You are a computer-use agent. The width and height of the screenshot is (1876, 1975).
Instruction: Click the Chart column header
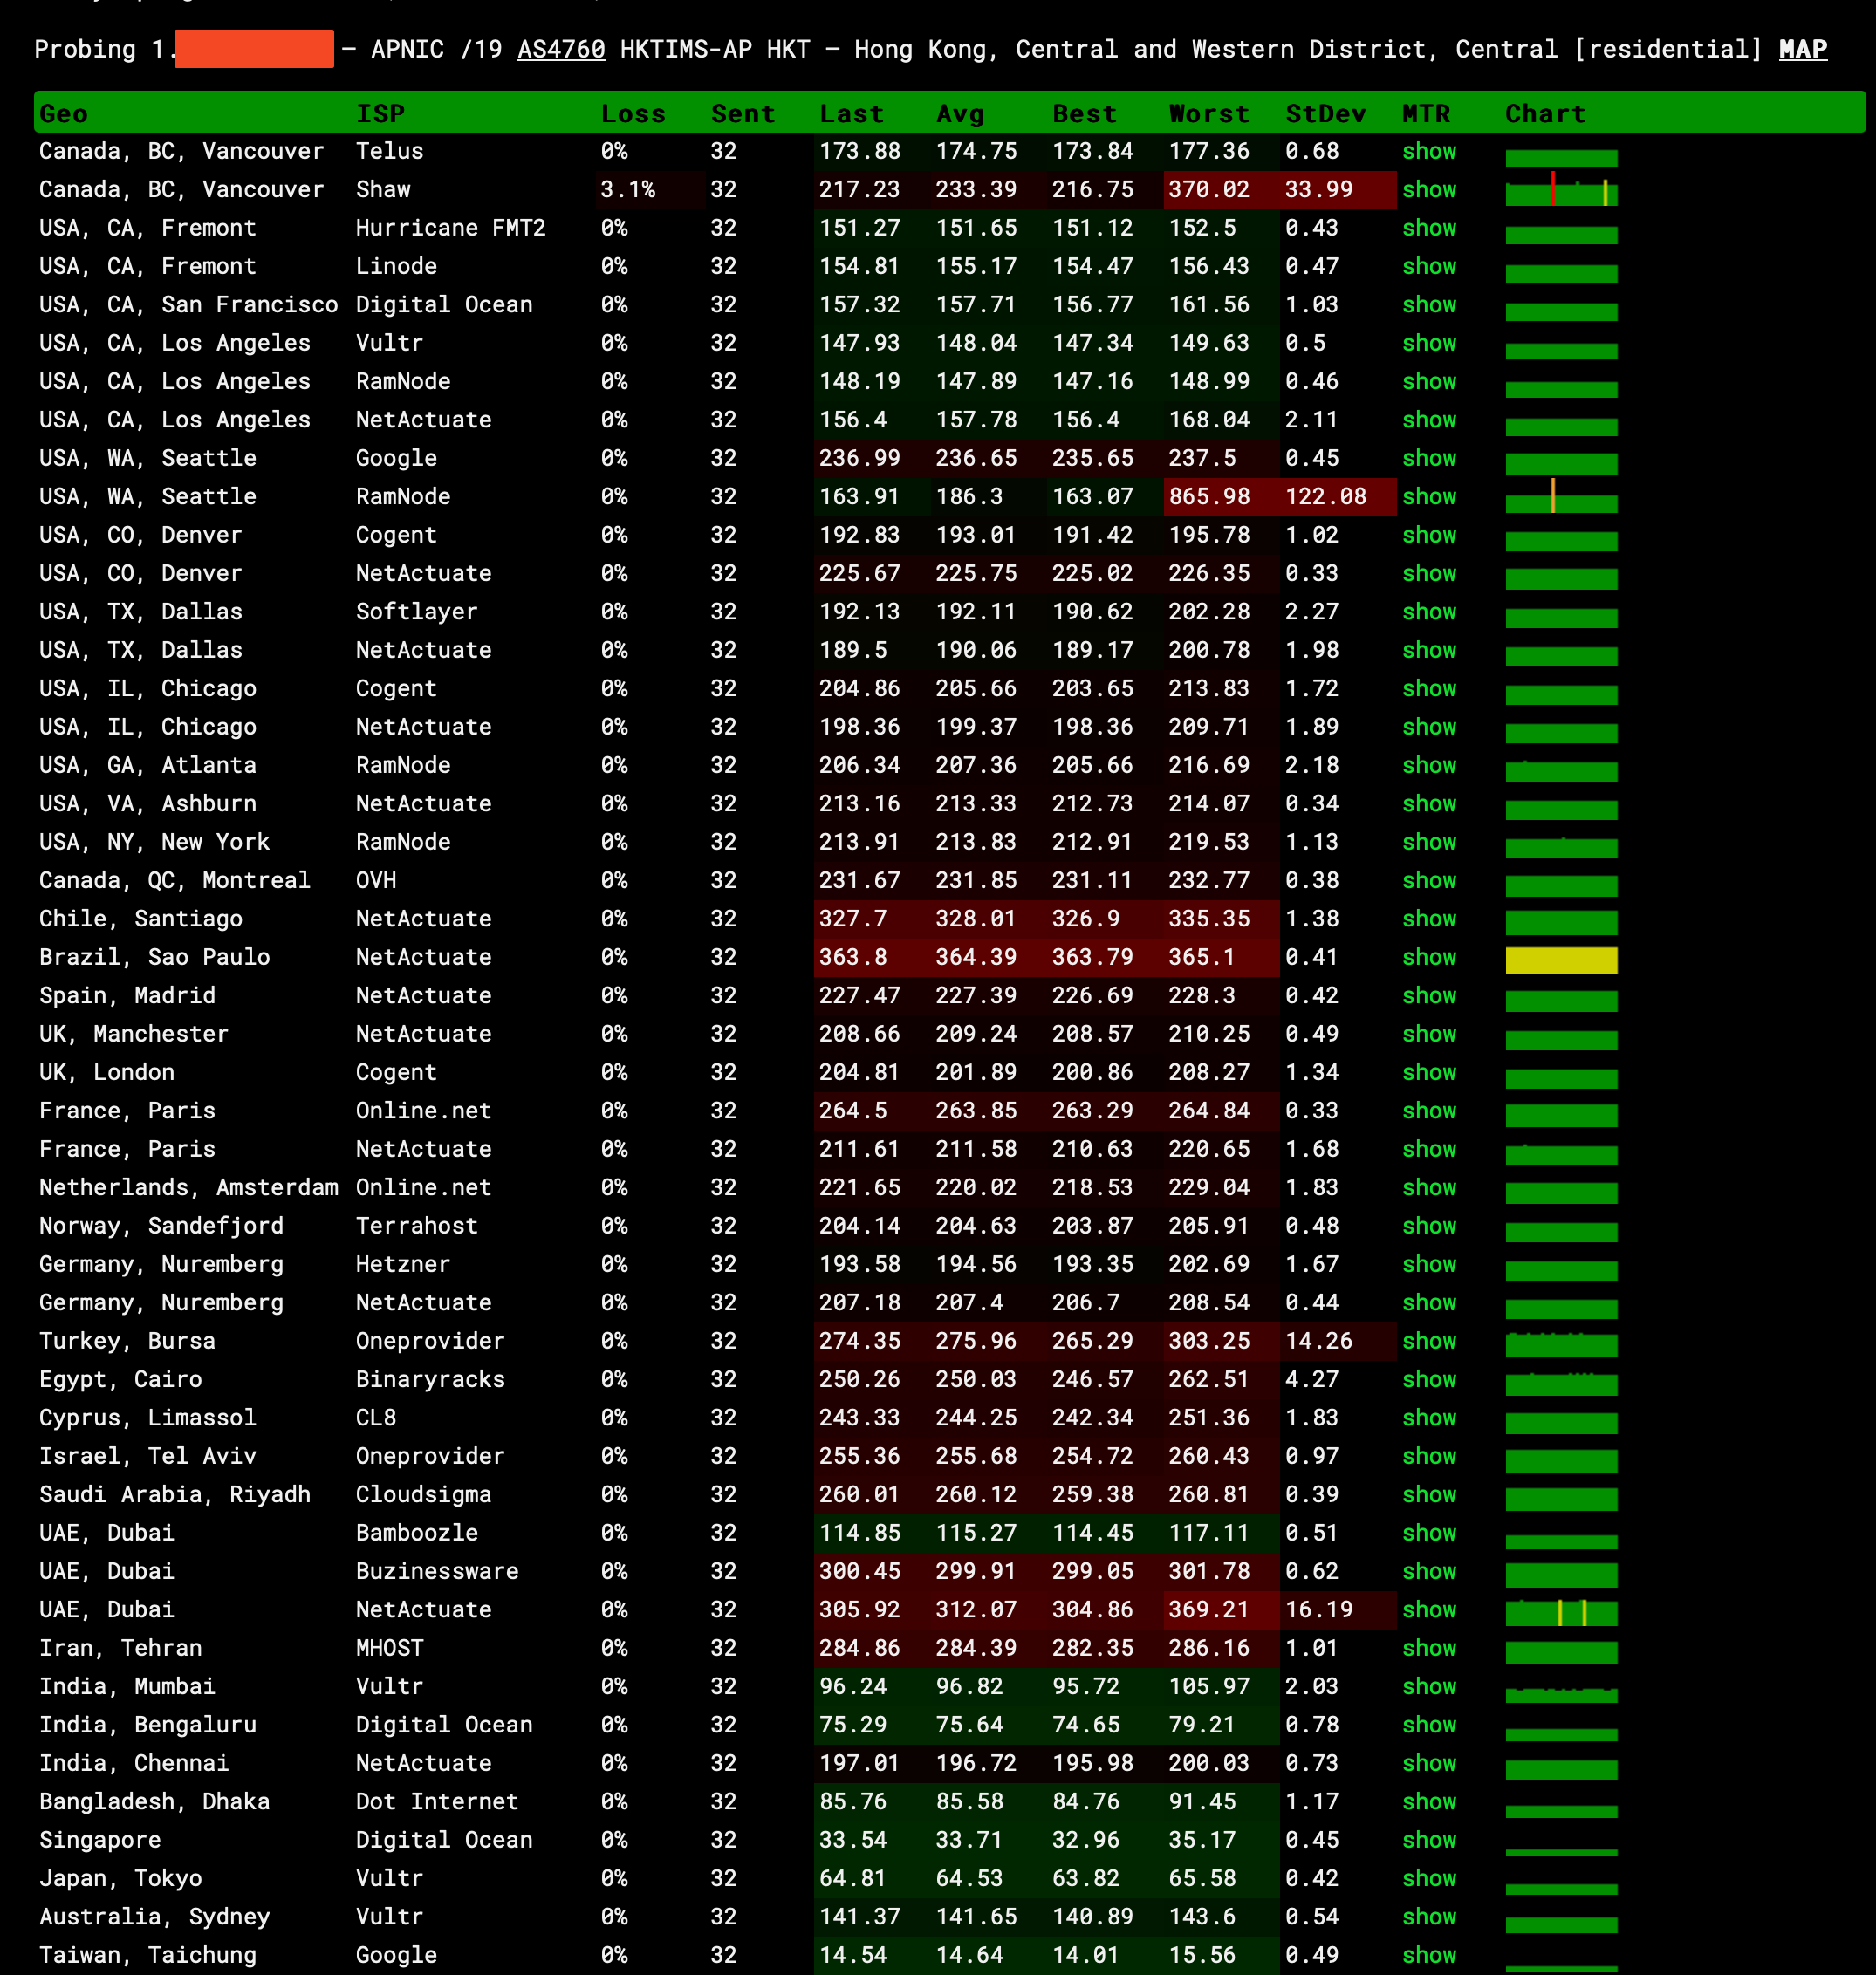pos(1545,113)
